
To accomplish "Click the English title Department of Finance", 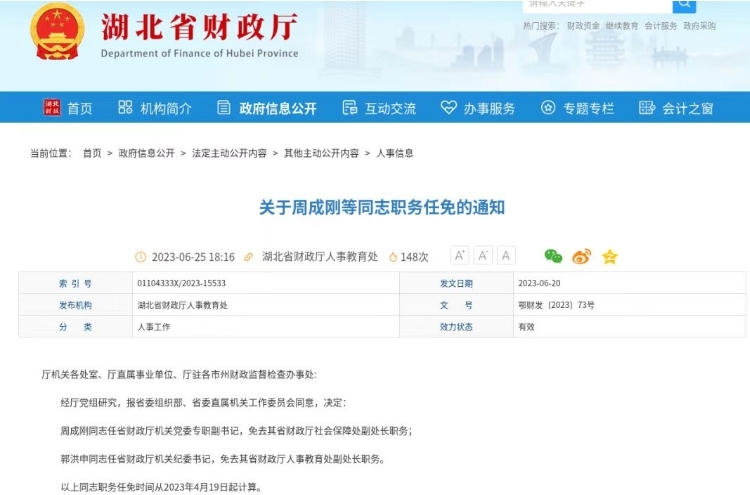I will coord(199,53).
